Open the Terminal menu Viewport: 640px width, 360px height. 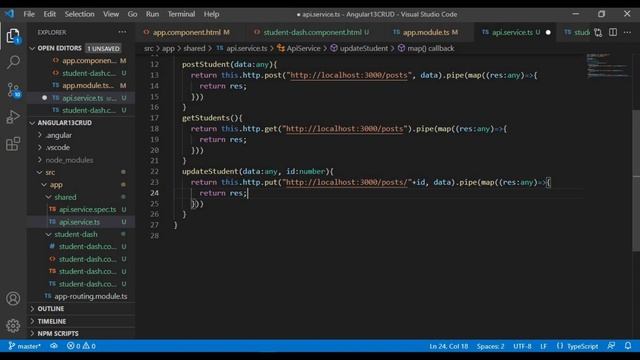(x=181, y=14)
